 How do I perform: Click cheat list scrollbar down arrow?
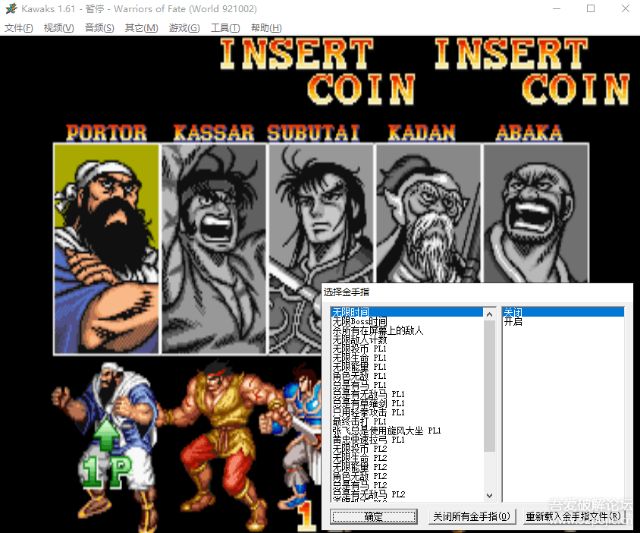[489, 495]
